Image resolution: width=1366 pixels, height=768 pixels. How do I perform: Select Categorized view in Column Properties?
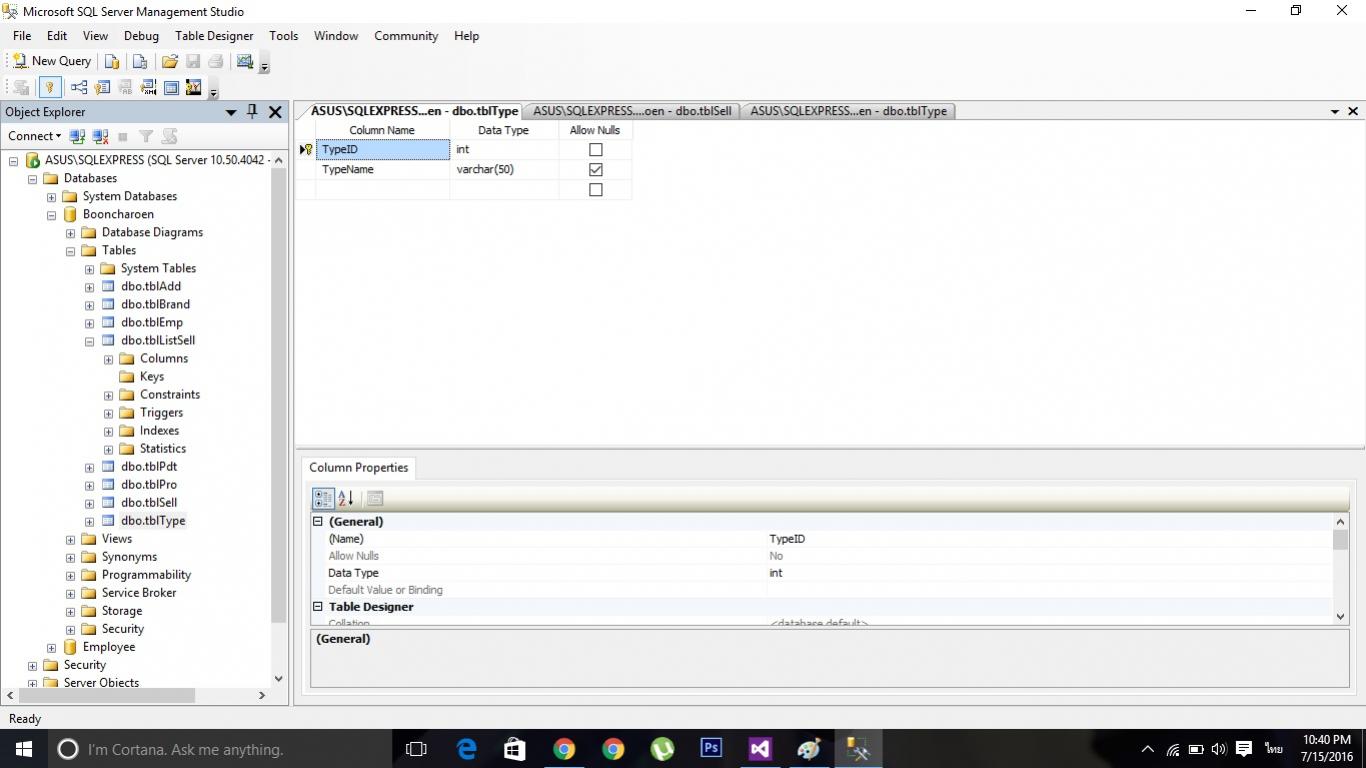pos(323,498)
